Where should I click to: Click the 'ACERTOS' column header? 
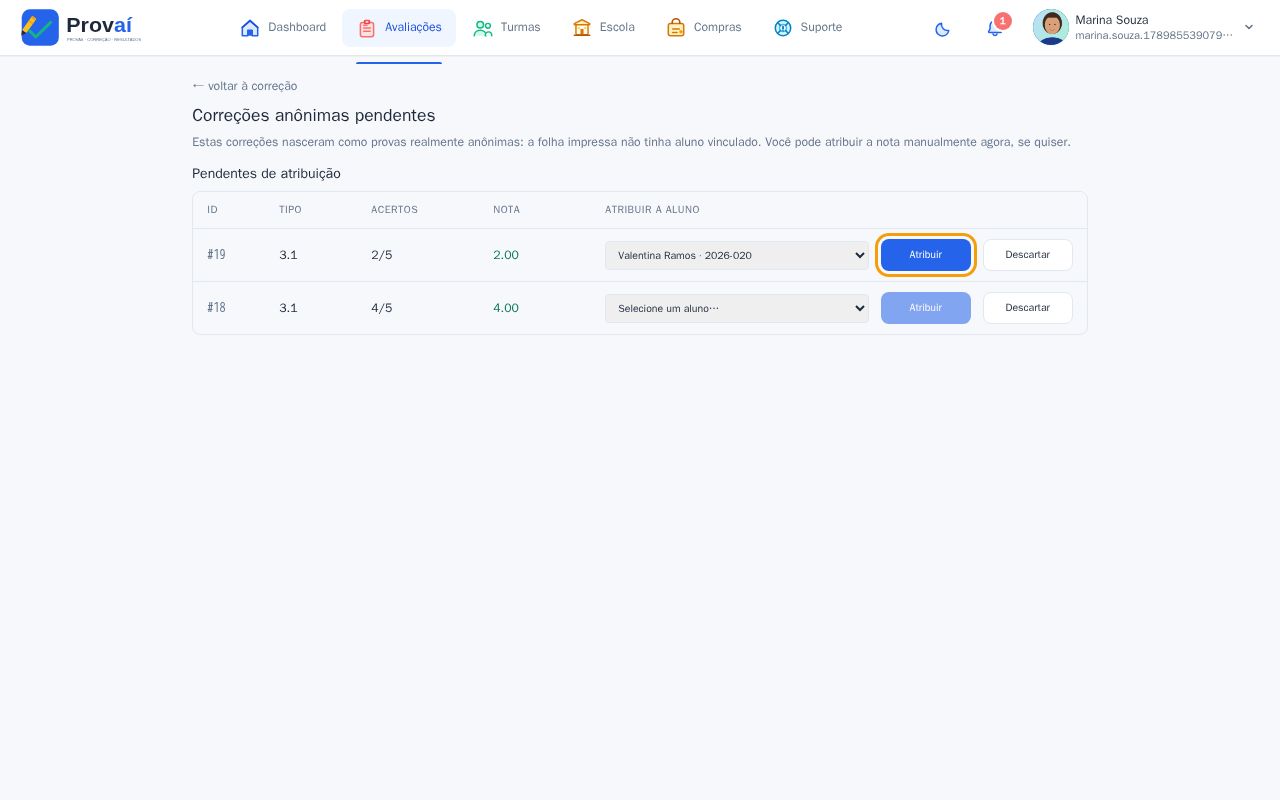pos(394,210)
